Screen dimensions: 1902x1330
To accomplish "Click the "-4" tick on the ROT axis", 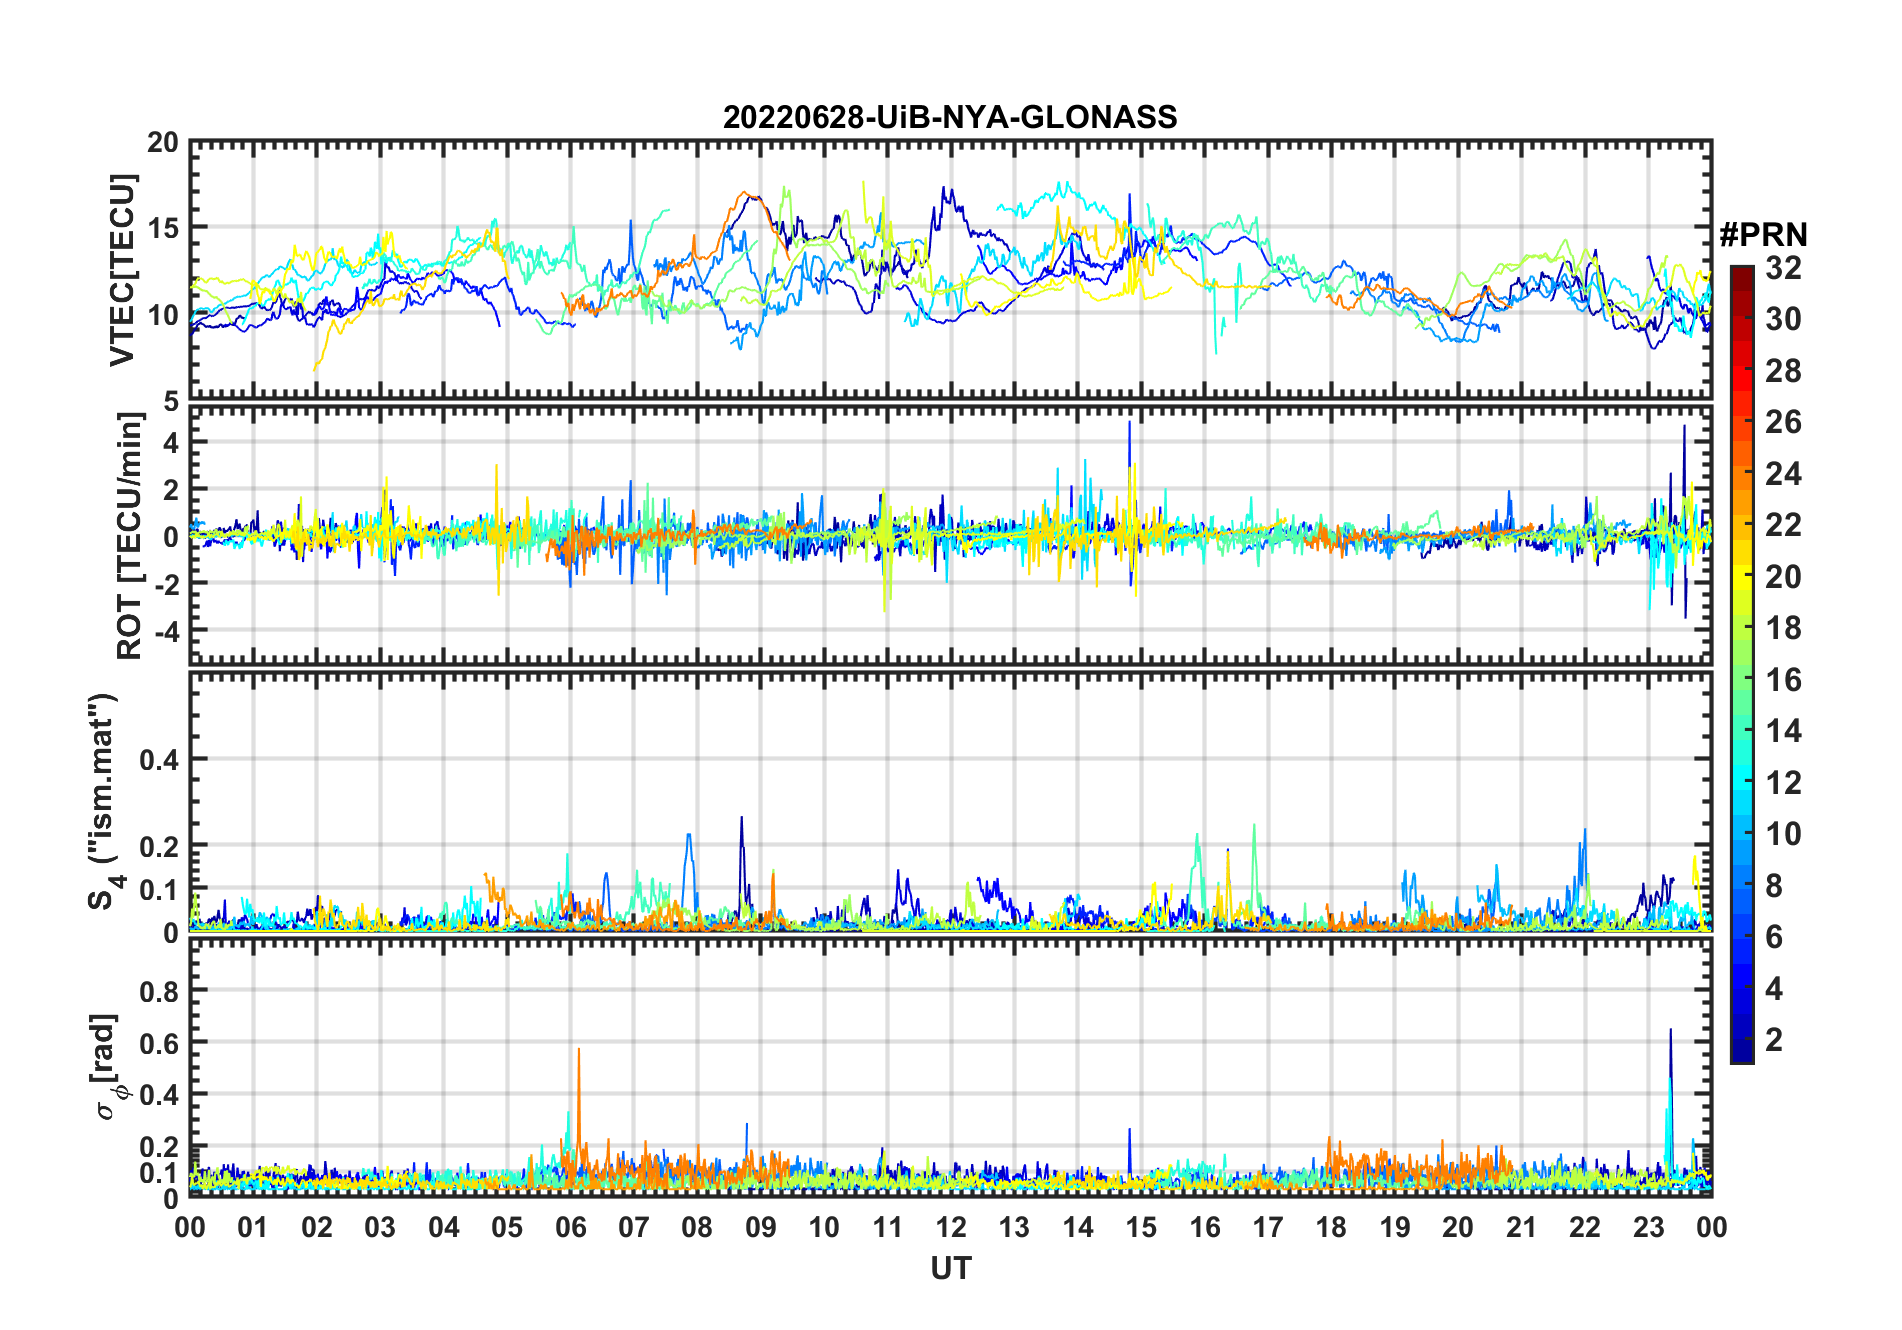I will (x=166, y=630).
